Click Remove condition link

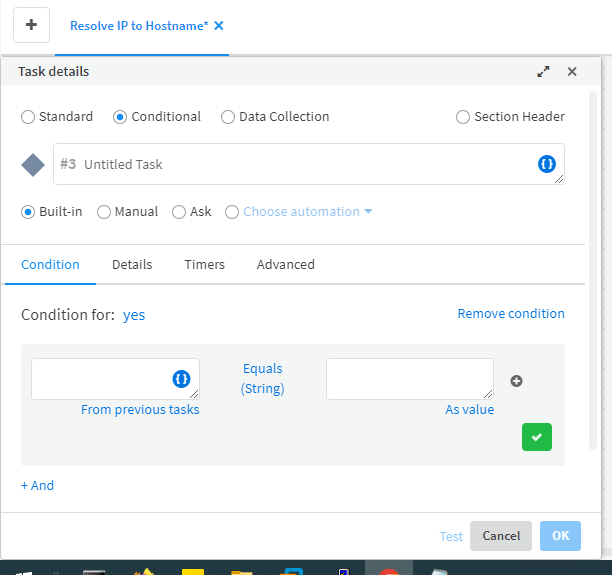click(511, 313)
